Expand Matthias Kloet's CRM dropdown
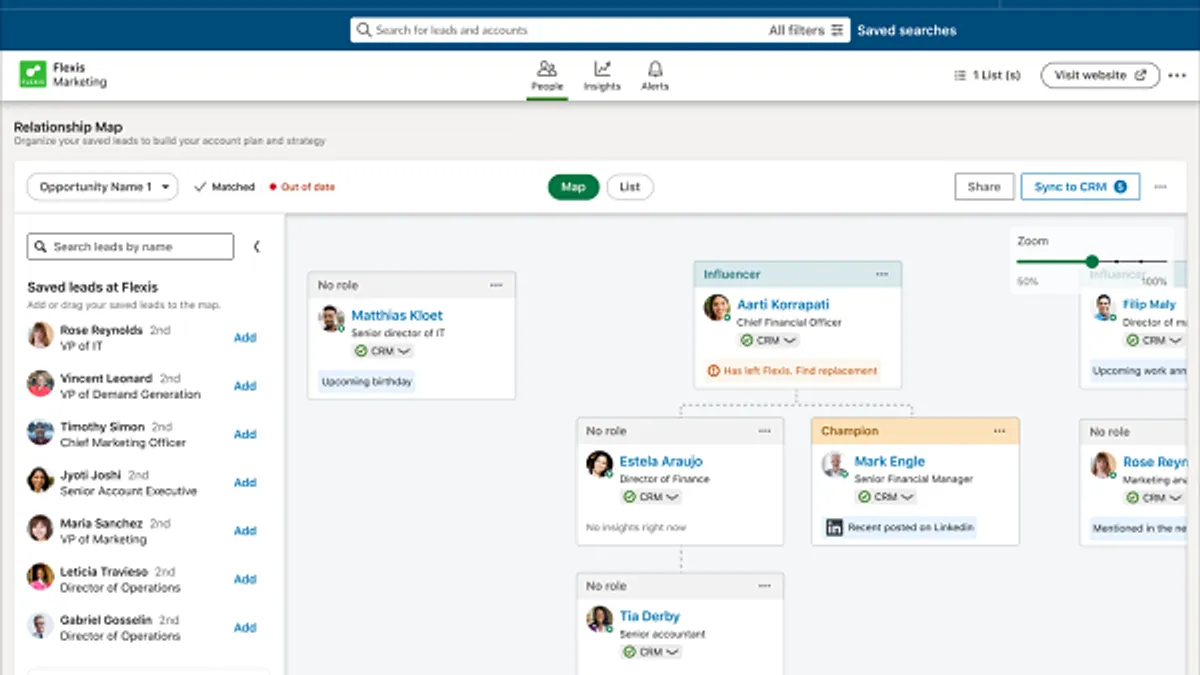Image resolution: width=1200 pixels, height=675 pixels. coord(382,351)
